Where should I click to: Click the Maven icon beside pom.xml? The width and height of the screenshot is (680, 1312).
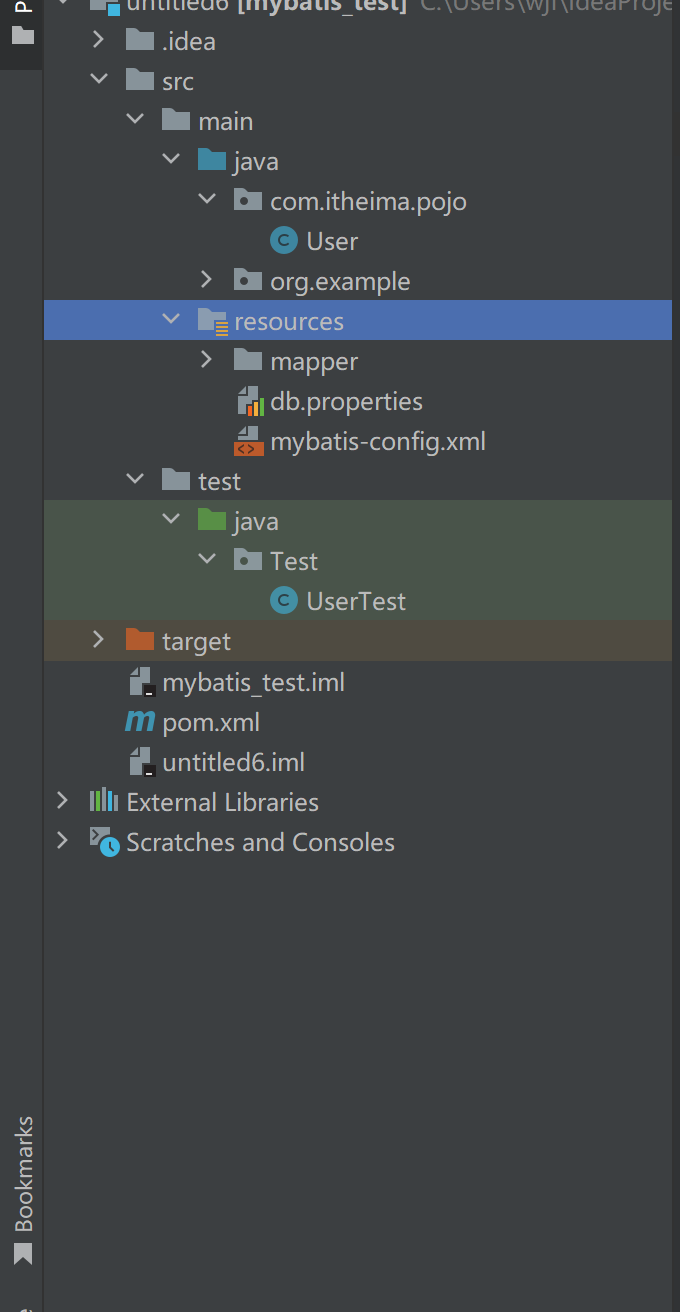(140, 722)
